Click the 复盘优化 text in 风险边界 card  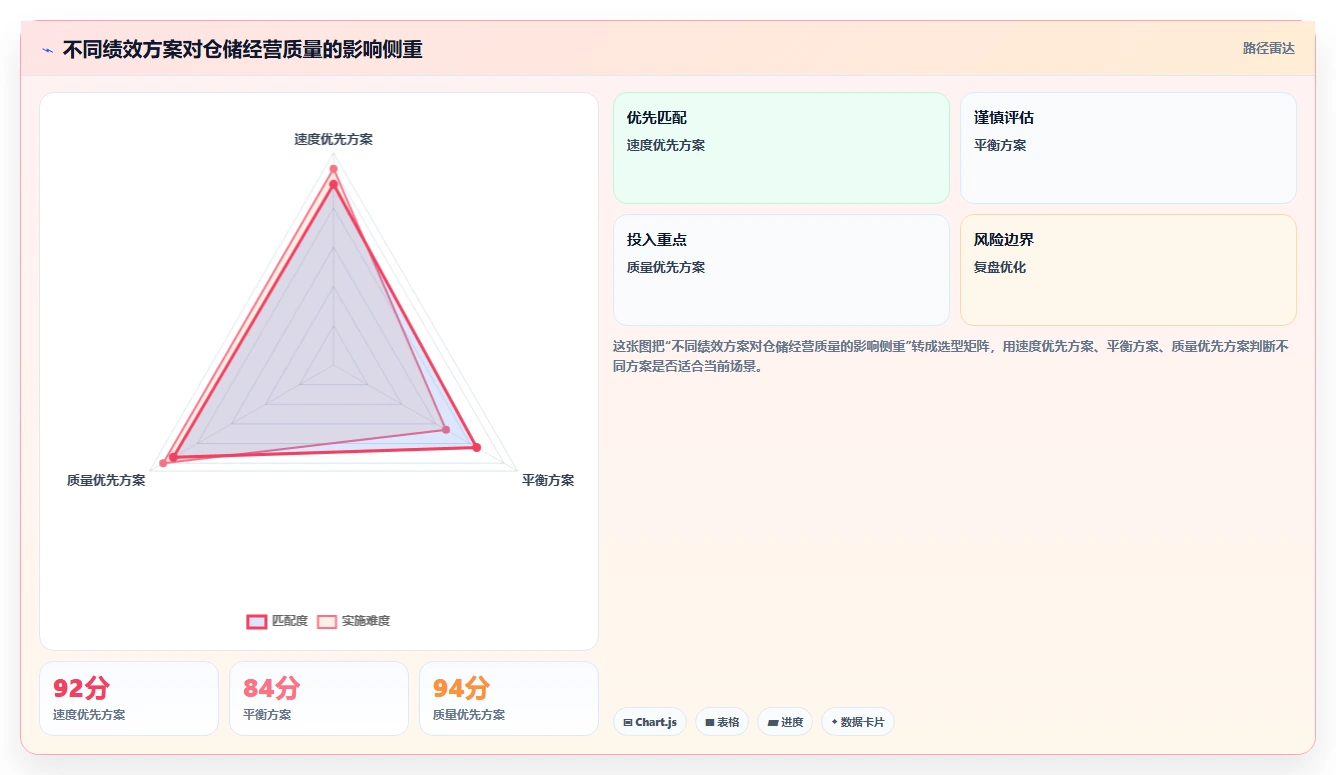pyautogui.click(x=1000, y=267)
